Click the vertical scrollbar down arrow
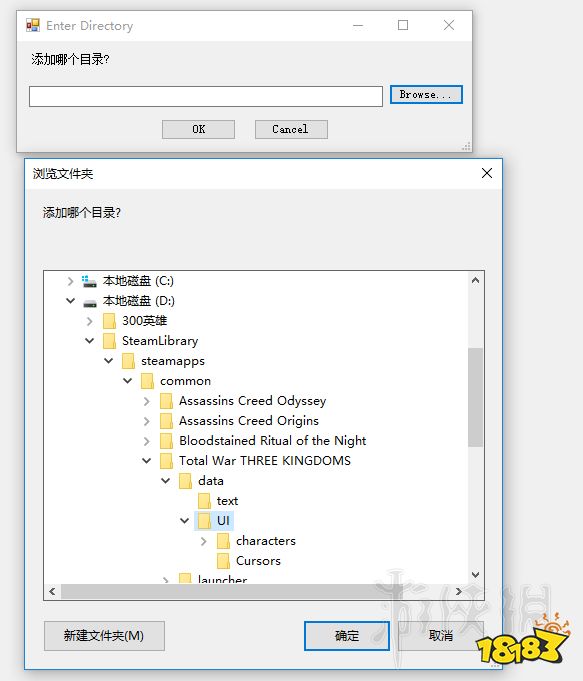Screen dimensions: 583x681 pos(476,575)
